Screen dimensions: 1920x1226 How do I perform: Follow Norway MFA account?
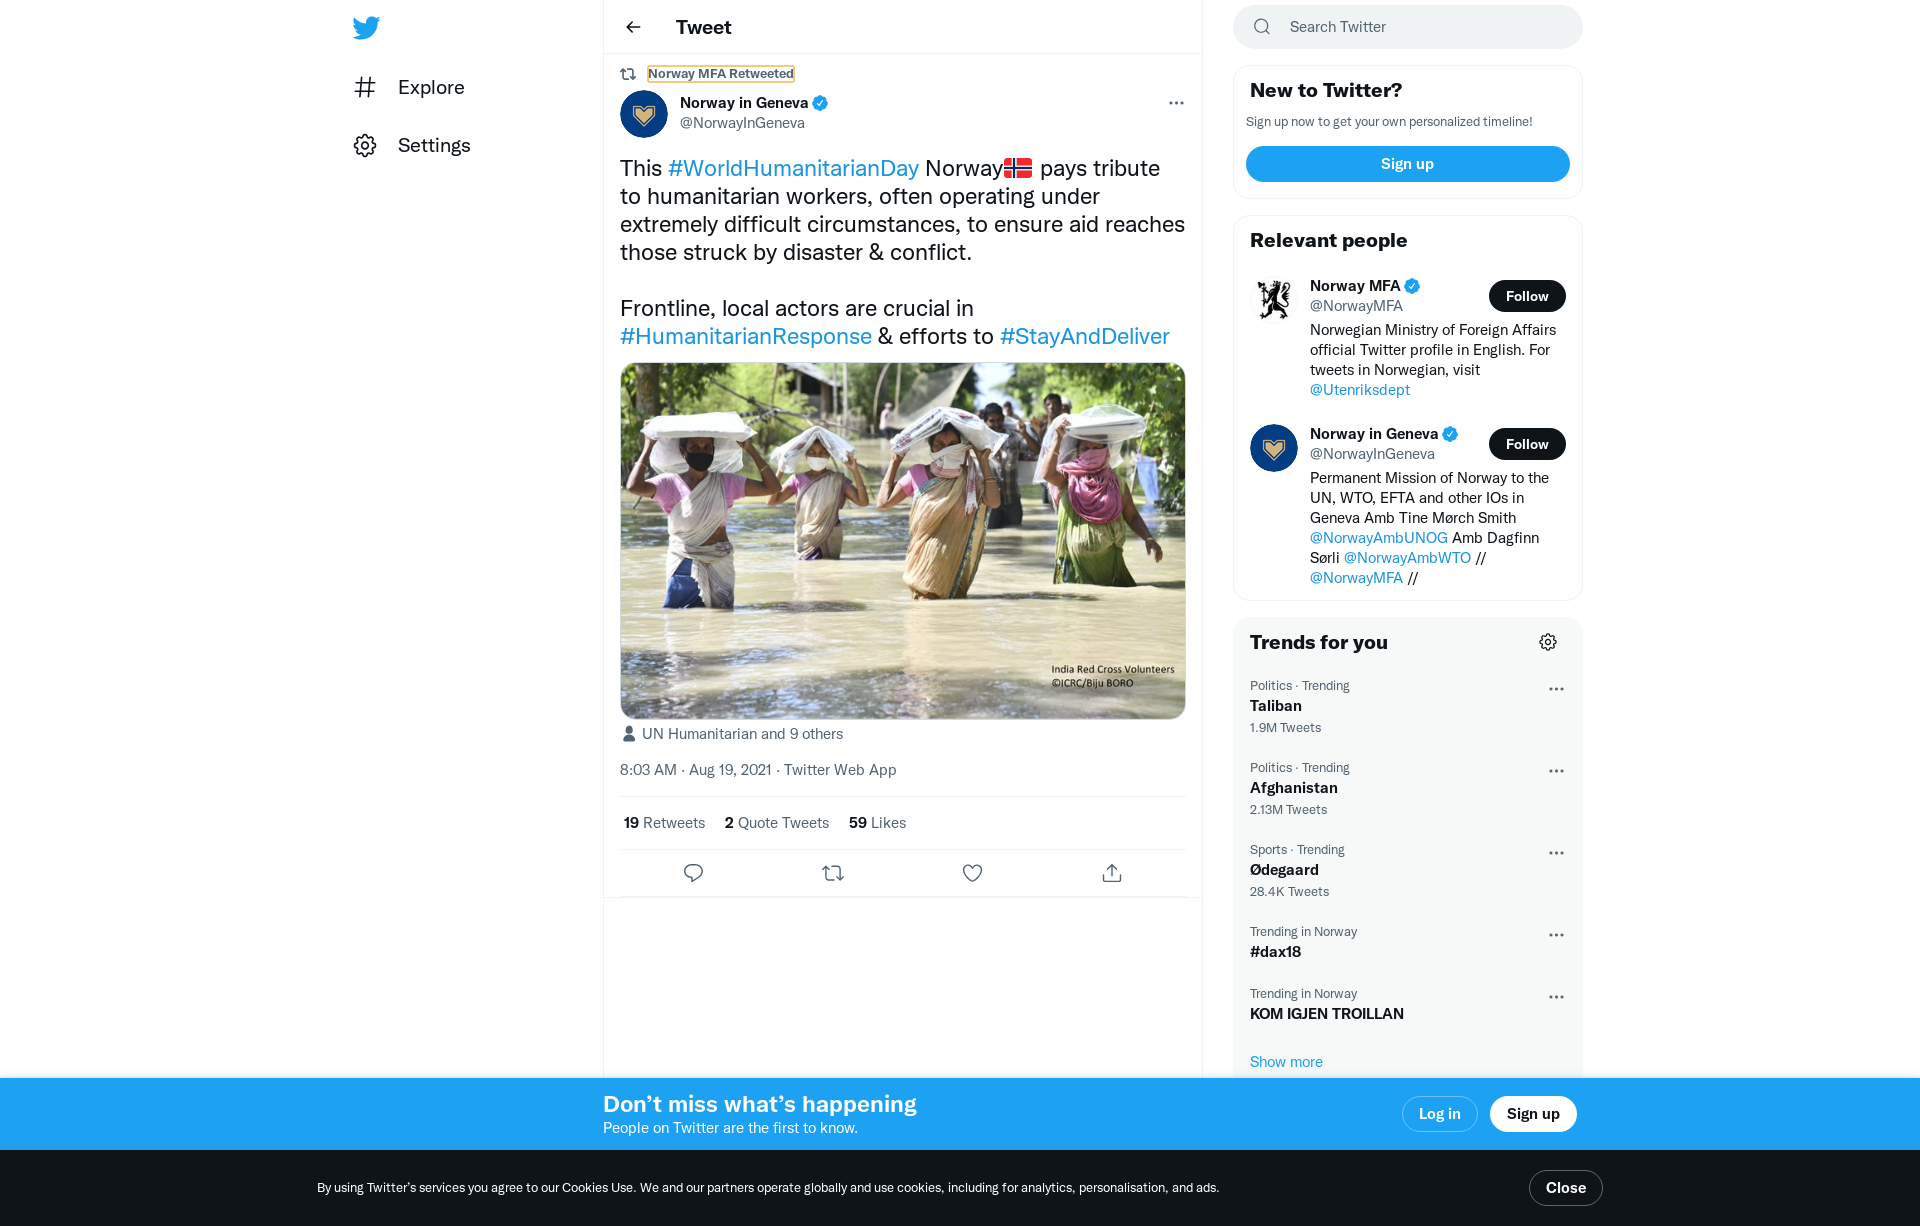tap(1526, 296)
